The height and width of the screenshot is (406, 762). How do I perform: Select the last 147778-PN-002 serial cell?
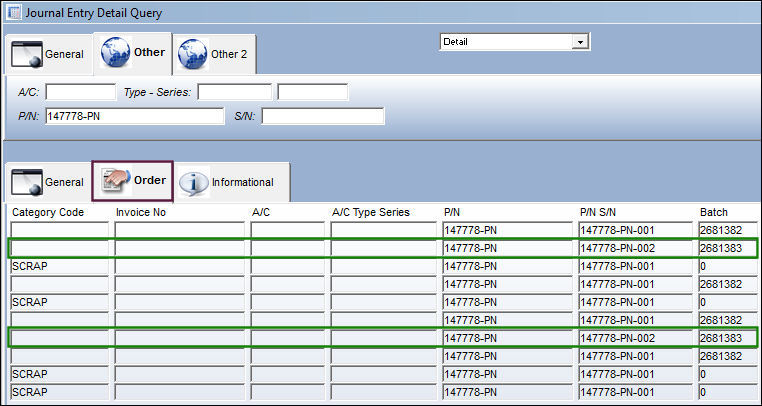tap(636, 338)
